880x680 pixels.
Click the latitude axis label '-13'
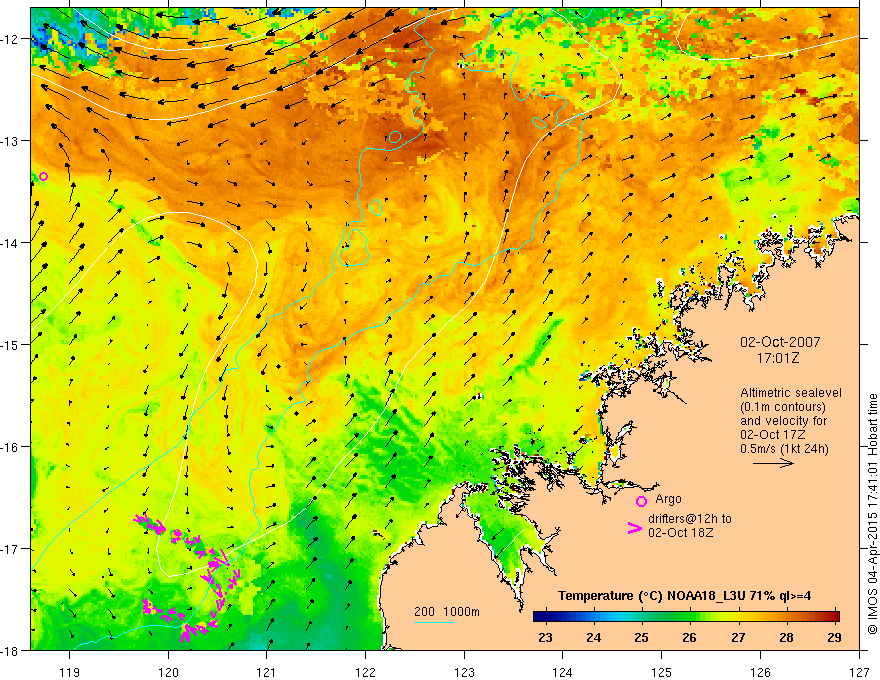(11, 140)
